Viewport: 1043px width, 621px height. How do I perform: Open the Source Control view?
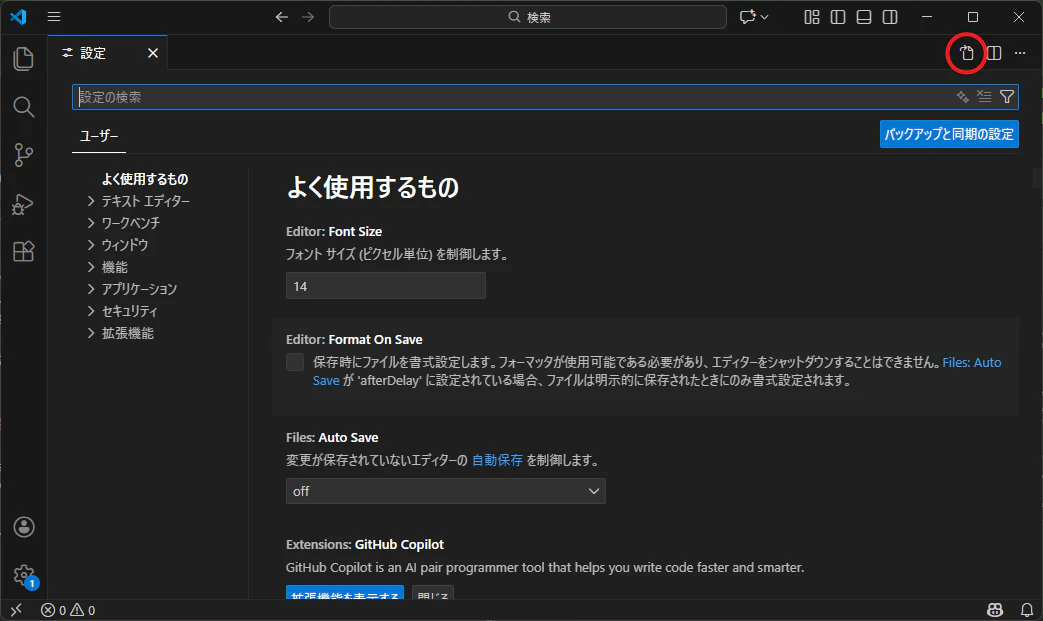tap(23, 155)
